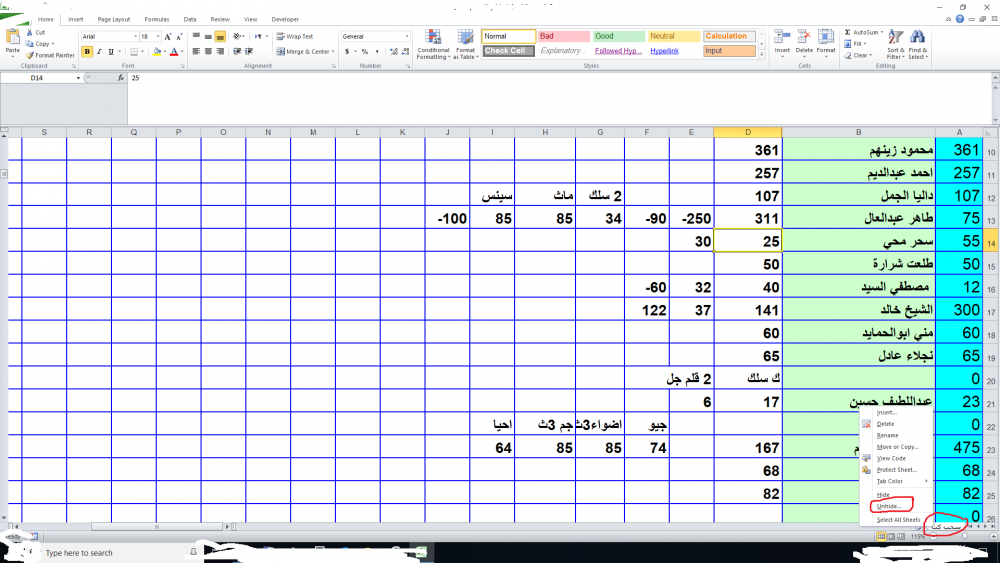Screen dimensions: 1000x563
Task: Open the Name Box dropdown arrow
Action: (x=78, y=78)
